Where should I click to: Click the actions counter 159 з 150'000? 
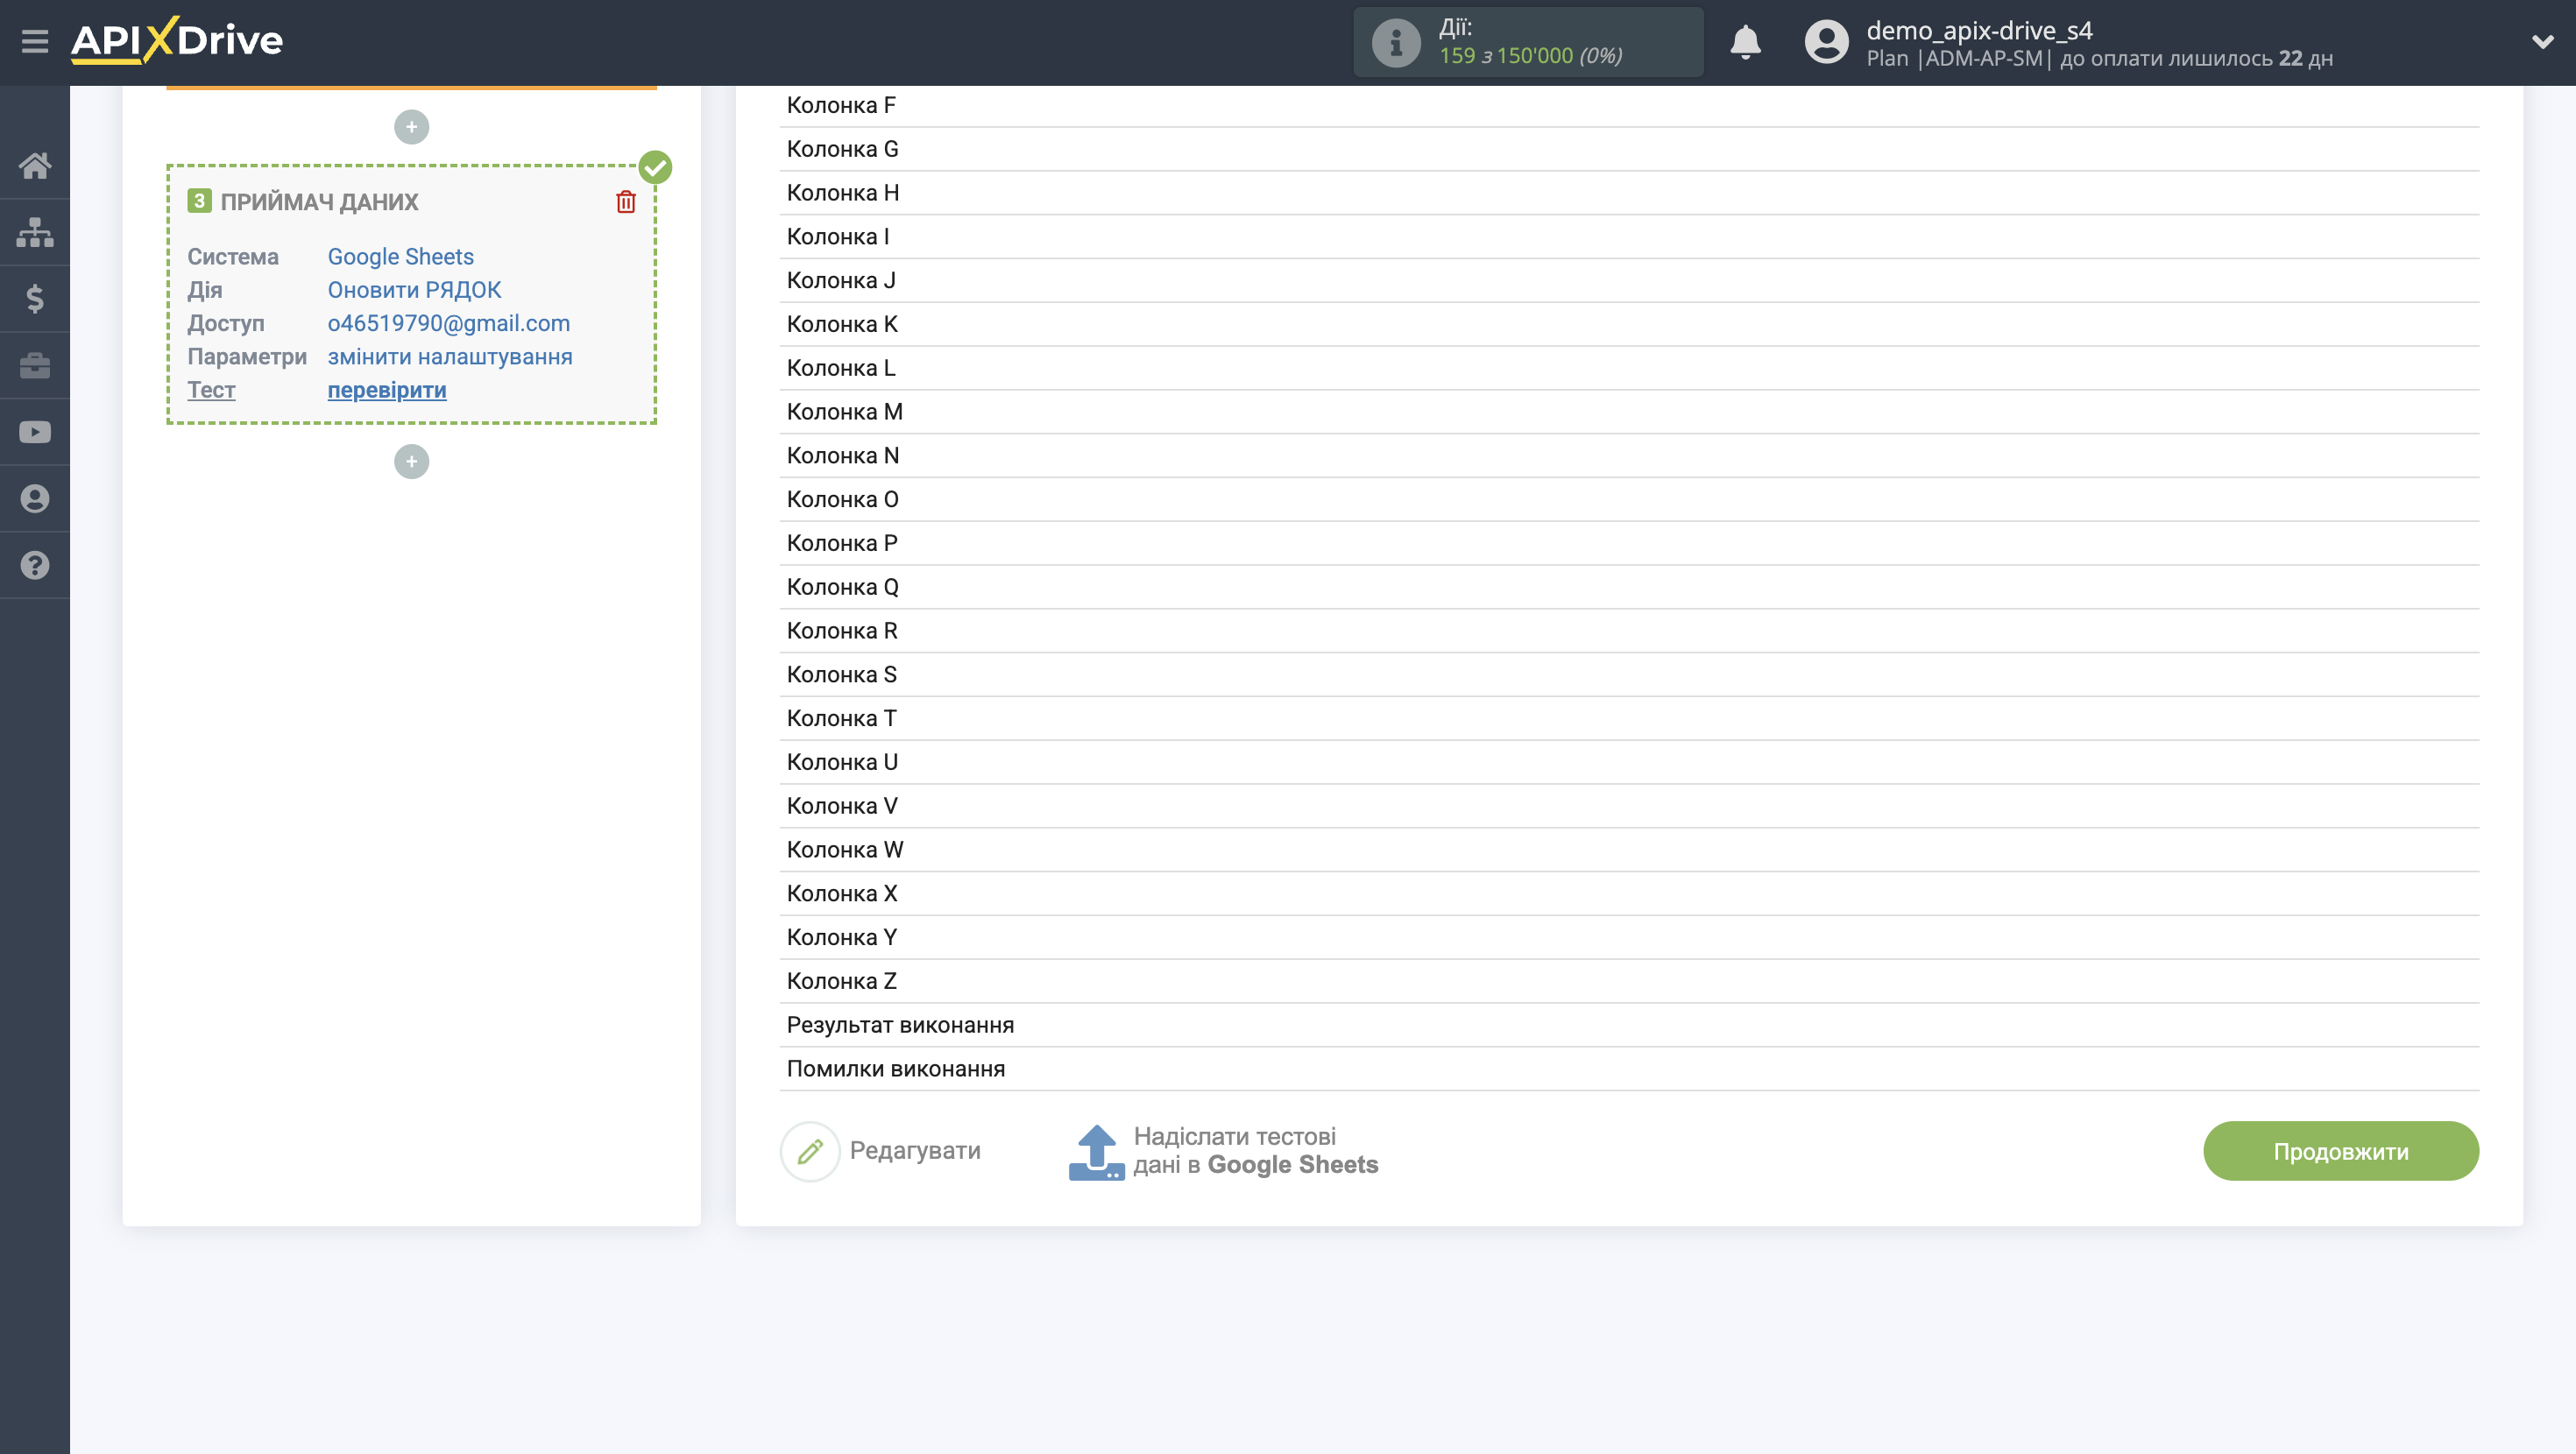[1530, 56]
